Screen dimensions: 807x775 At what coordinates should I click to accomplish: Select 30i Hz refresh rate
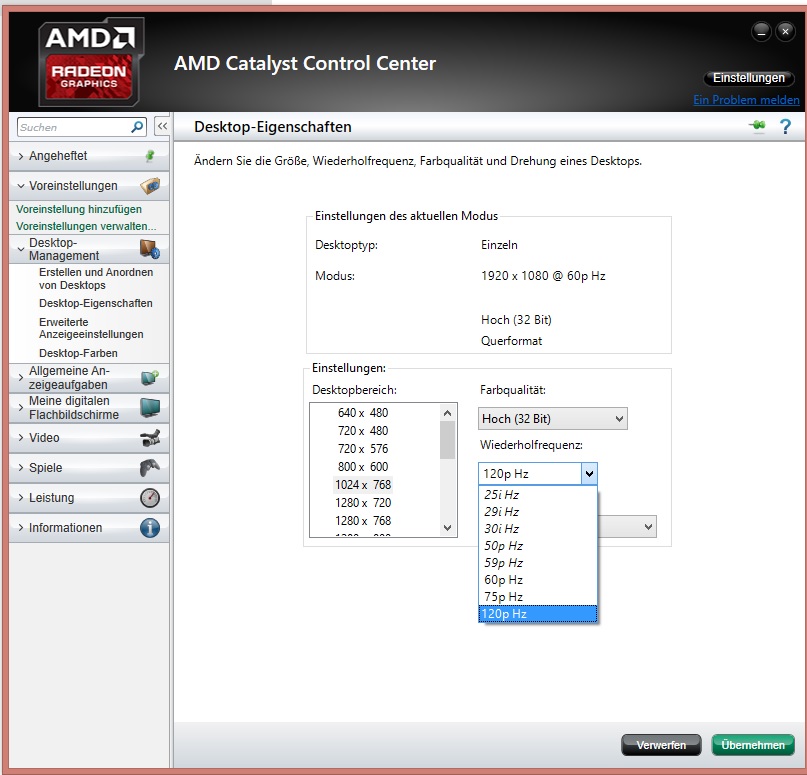tap(537, 529)
